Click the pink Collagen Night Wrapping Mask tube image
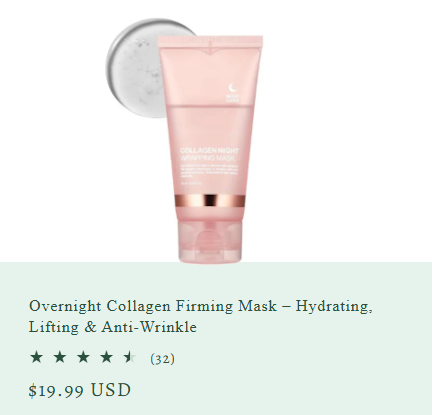The height and width of the screenshot is (415, 433). pos(210,149)
